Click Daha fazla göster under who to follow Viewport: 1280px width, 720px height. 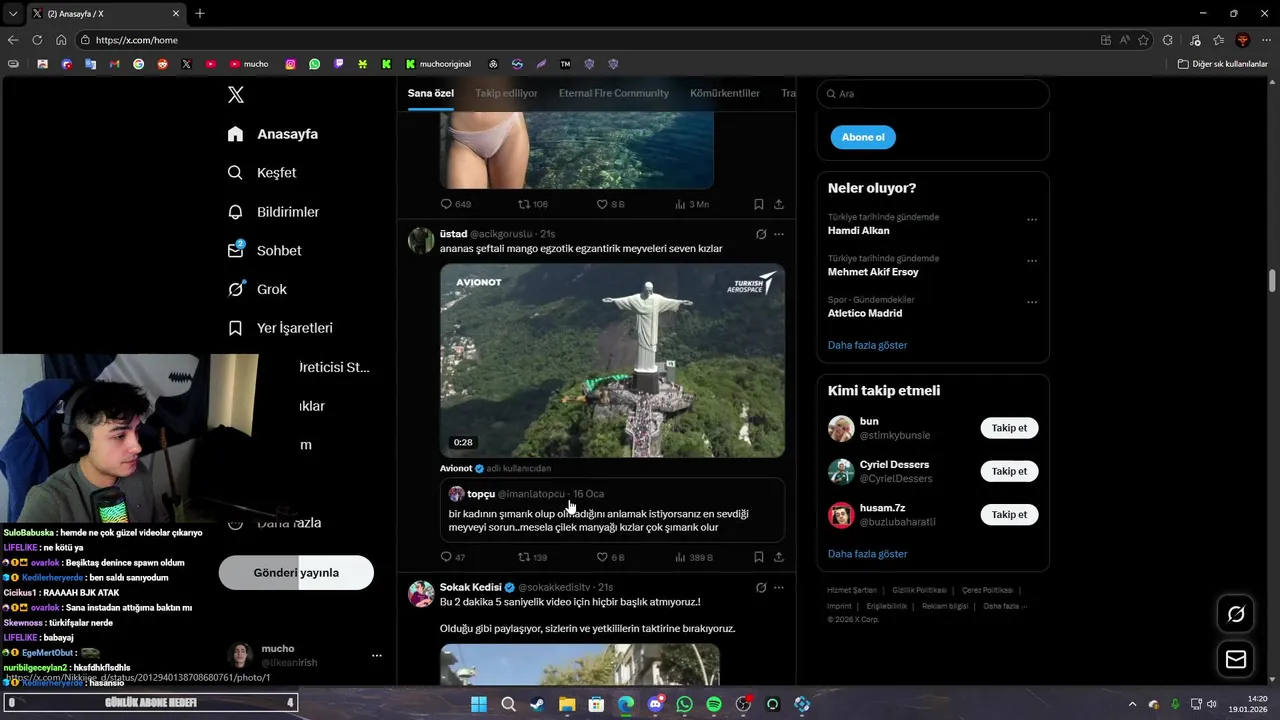(868, 554)
